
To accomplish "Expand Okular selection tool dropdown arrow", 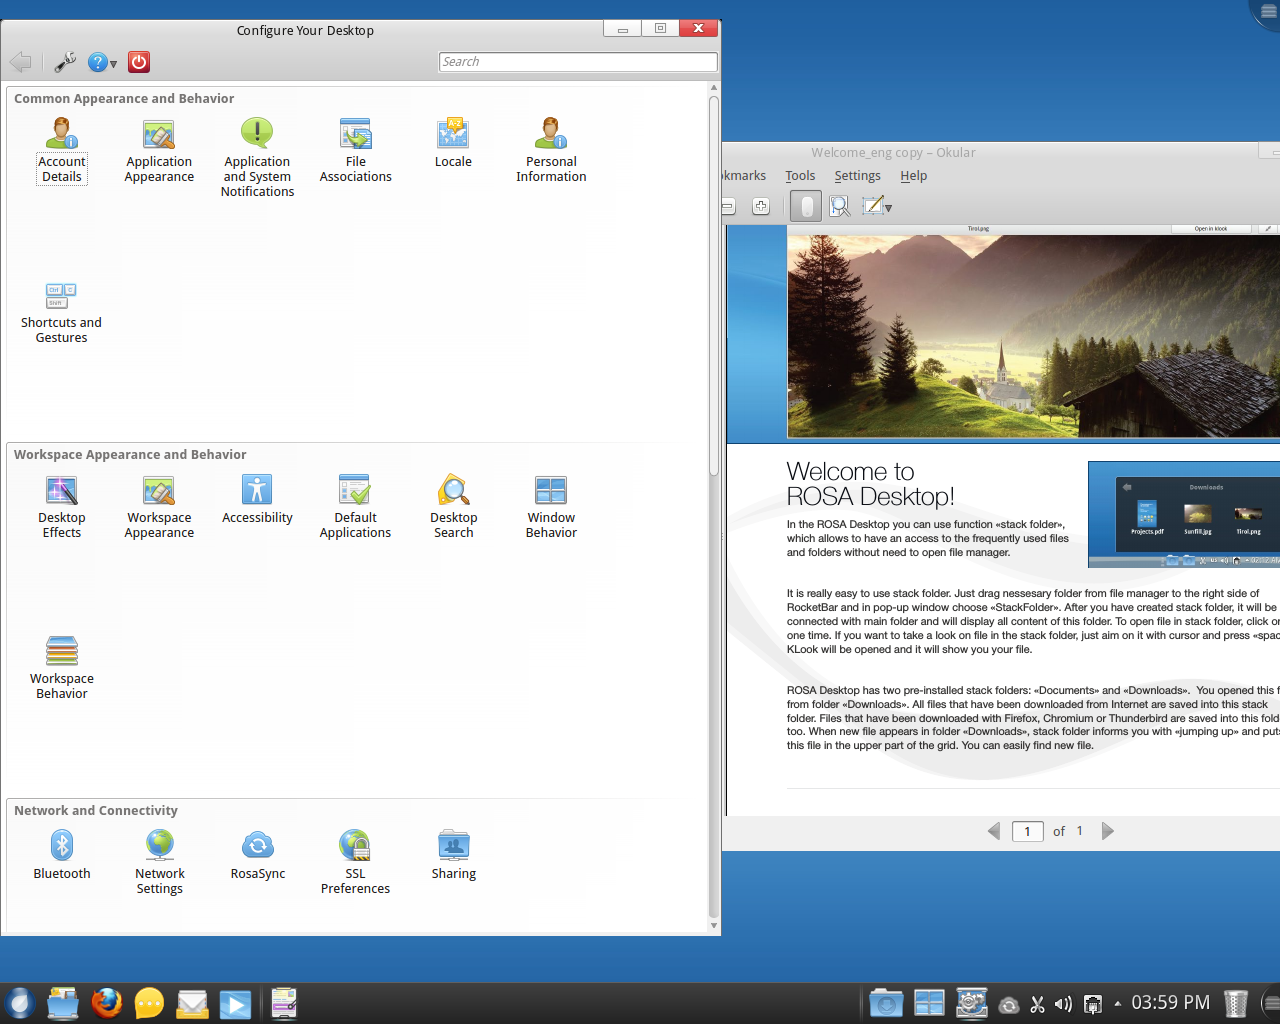I will pyautogui.click(x=888, y=207).
